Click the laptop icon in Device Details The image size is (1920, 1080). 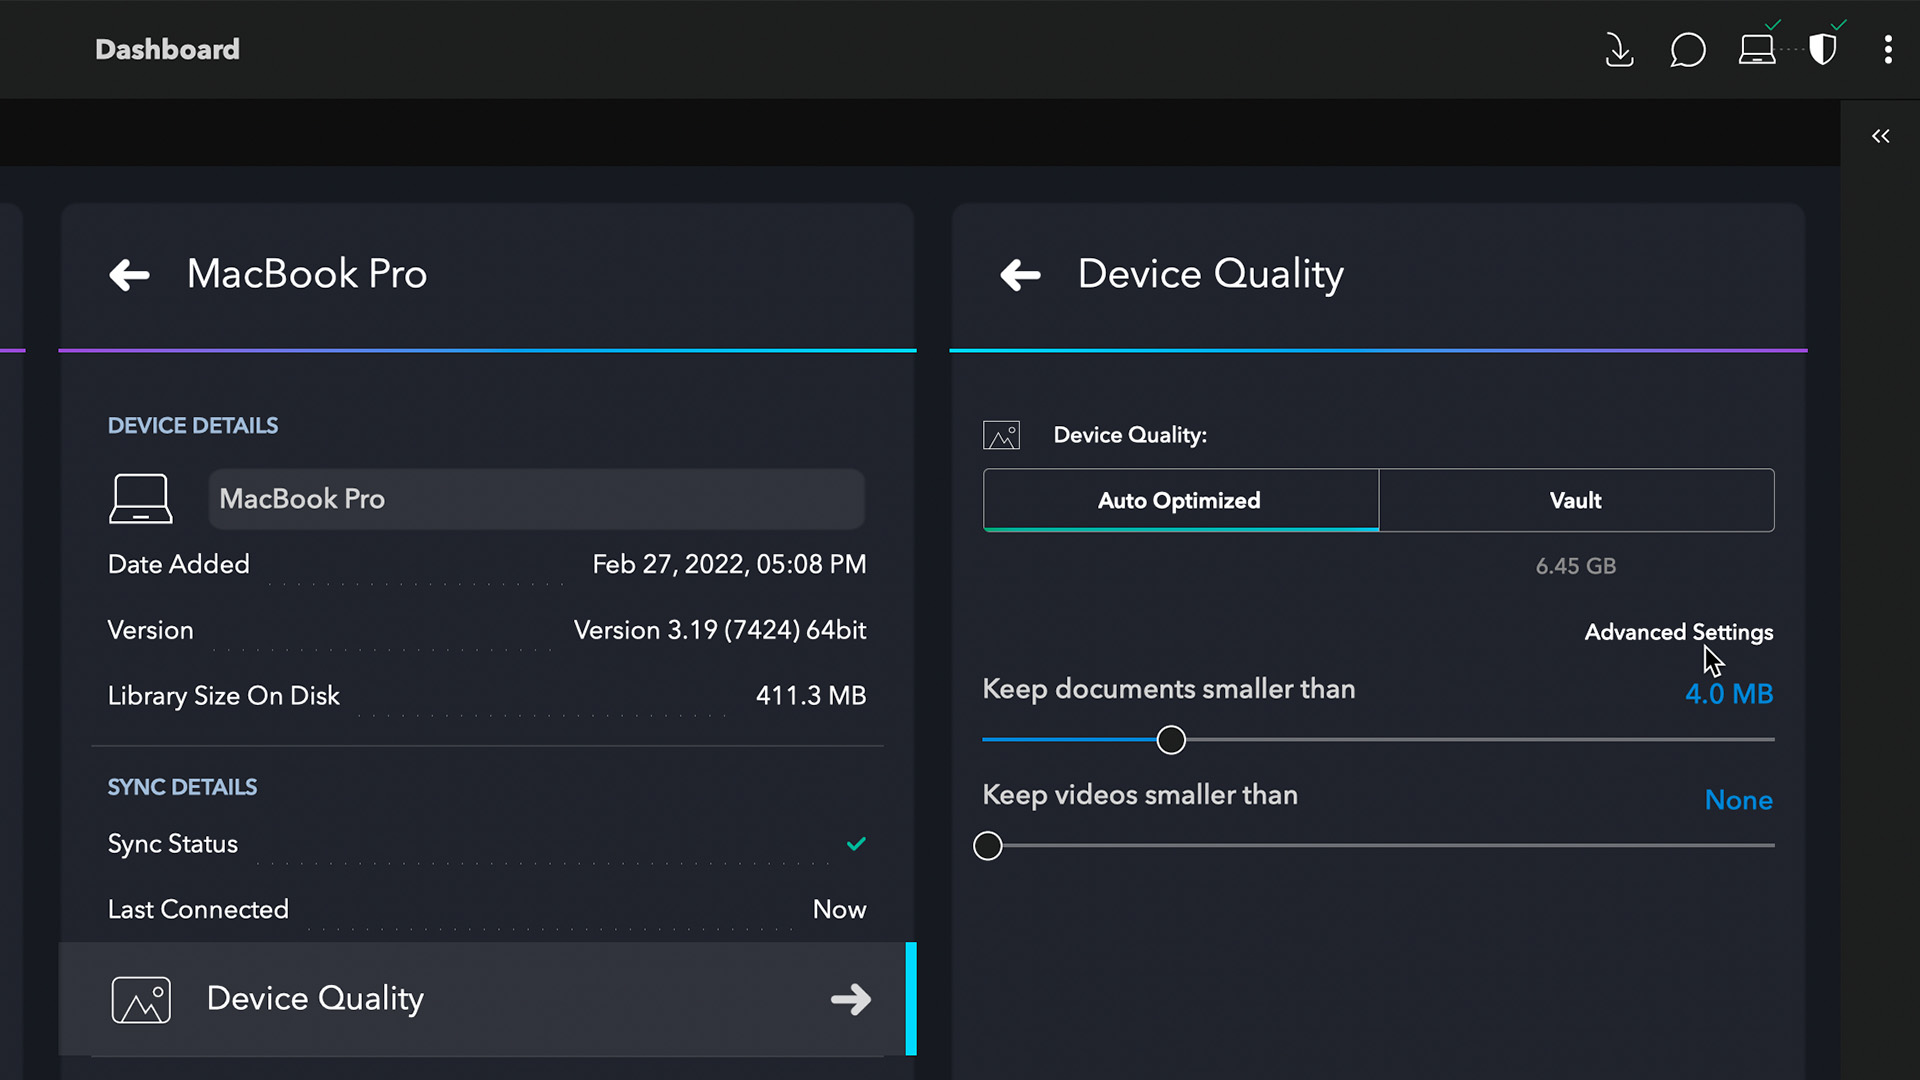140,499
